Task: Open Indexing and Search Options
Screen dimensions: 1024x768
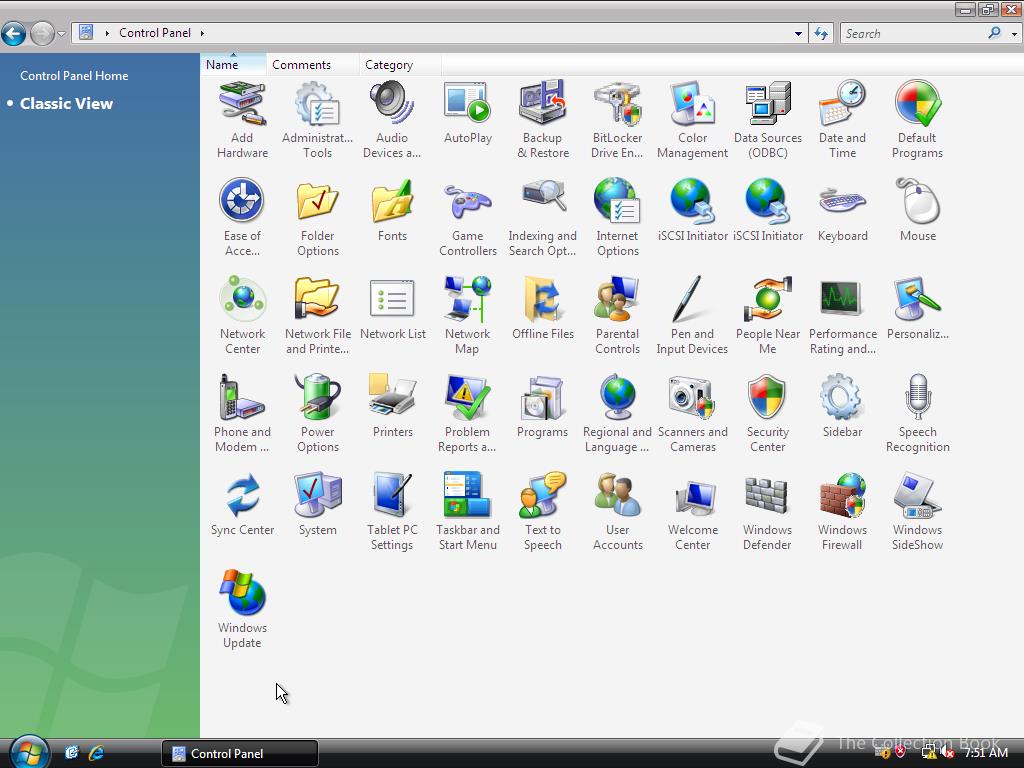Action: (543, 217)
